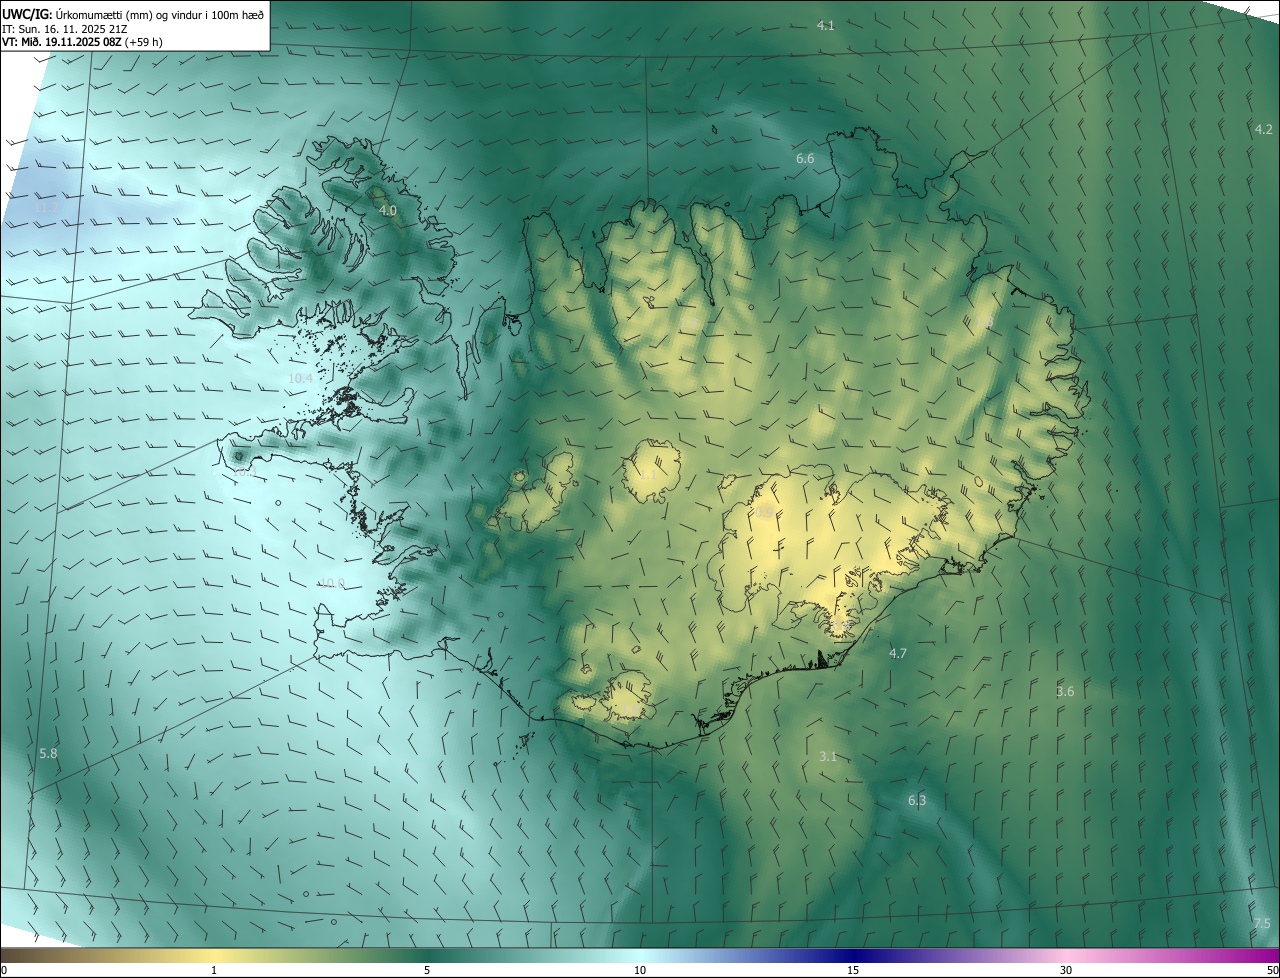This screenshot has height=978, width=1280.
Task: Click the 4.7 value label on the map
Action: (x=898, y=653)
